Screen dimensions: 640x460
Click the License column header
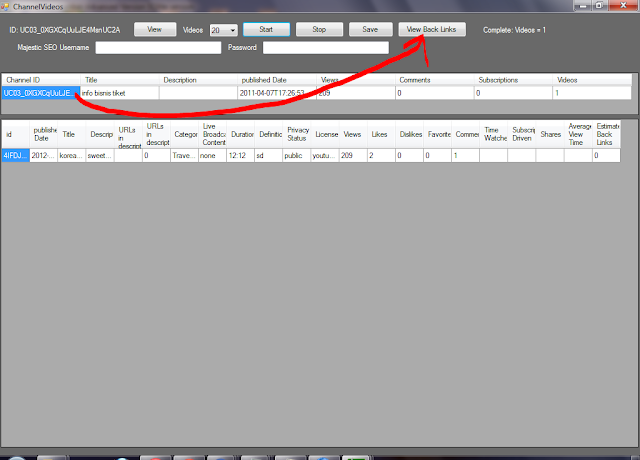click(x=325, y=134)
